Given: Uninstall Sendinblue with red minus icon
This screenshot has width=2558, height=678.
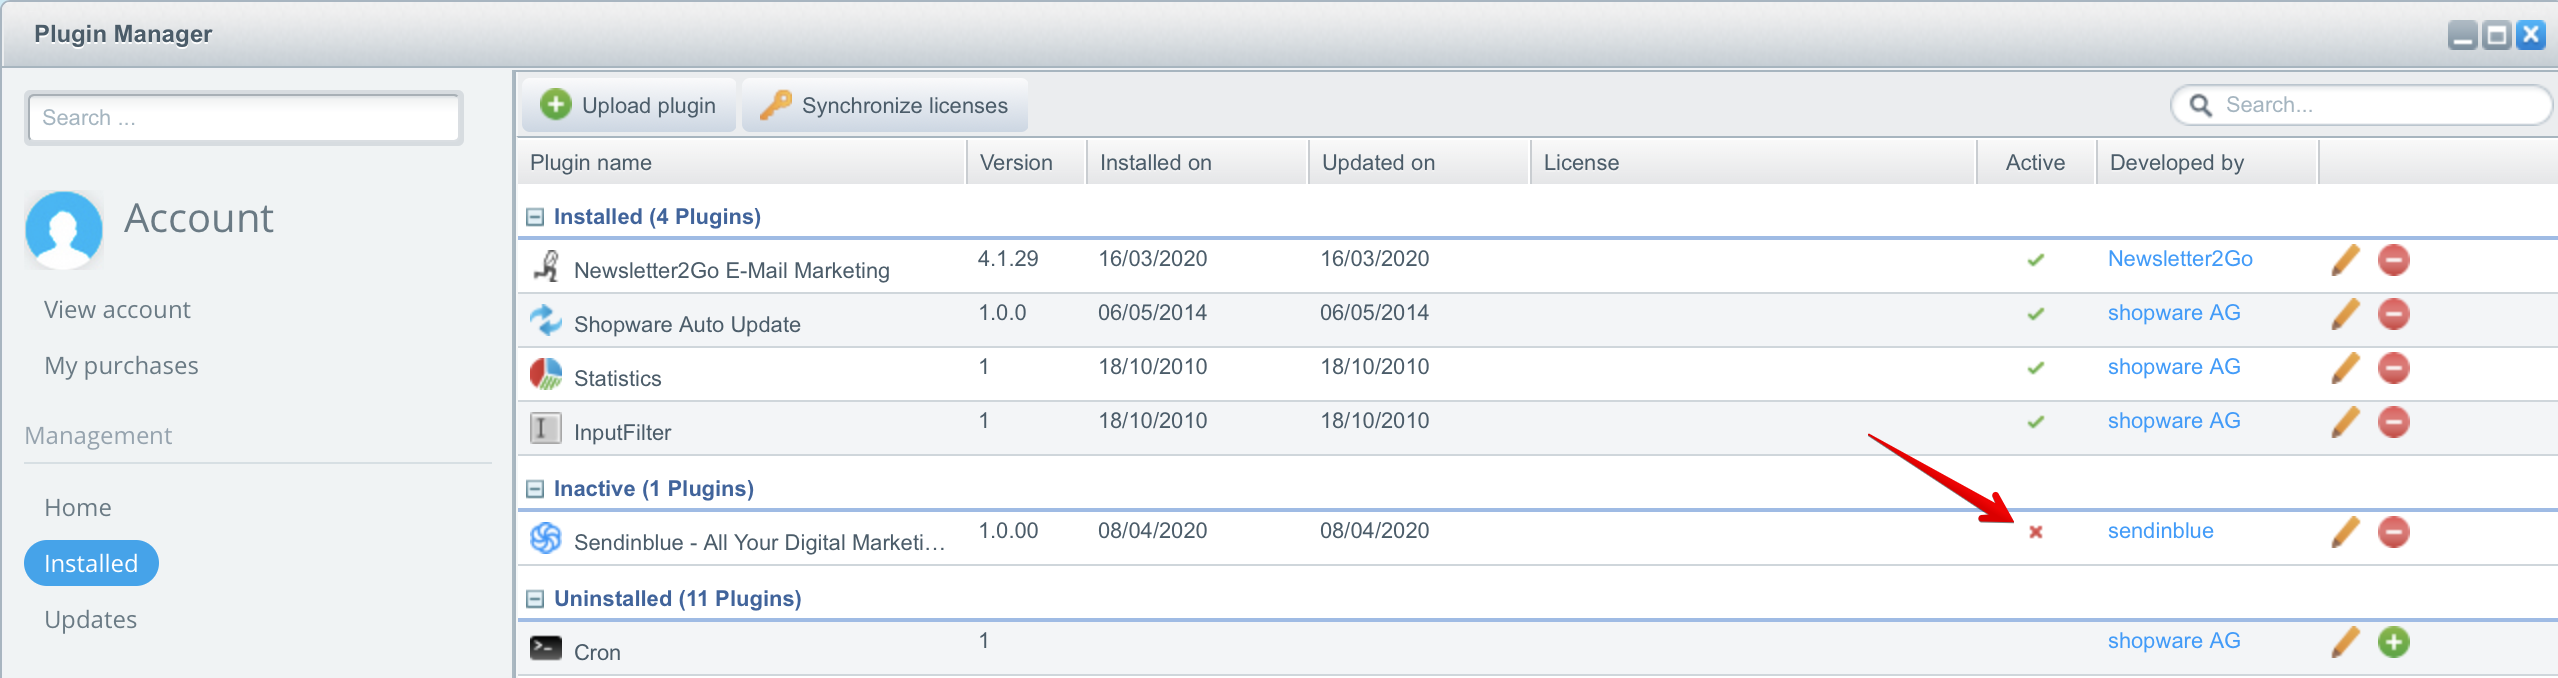Looking at the screenshot, I should [x=2393, y=532].
